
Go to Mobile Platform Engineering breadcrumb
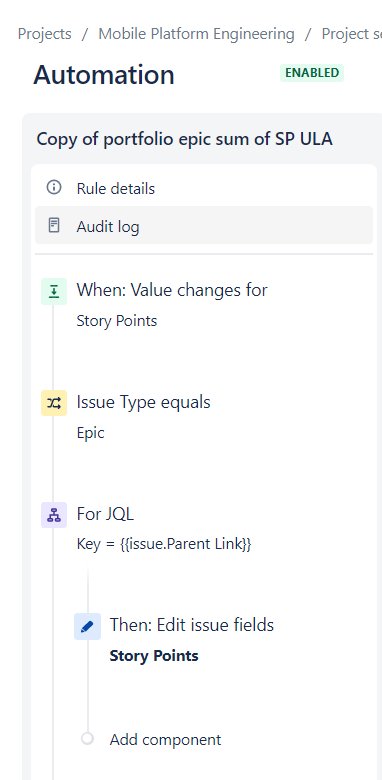click(196, 34)
